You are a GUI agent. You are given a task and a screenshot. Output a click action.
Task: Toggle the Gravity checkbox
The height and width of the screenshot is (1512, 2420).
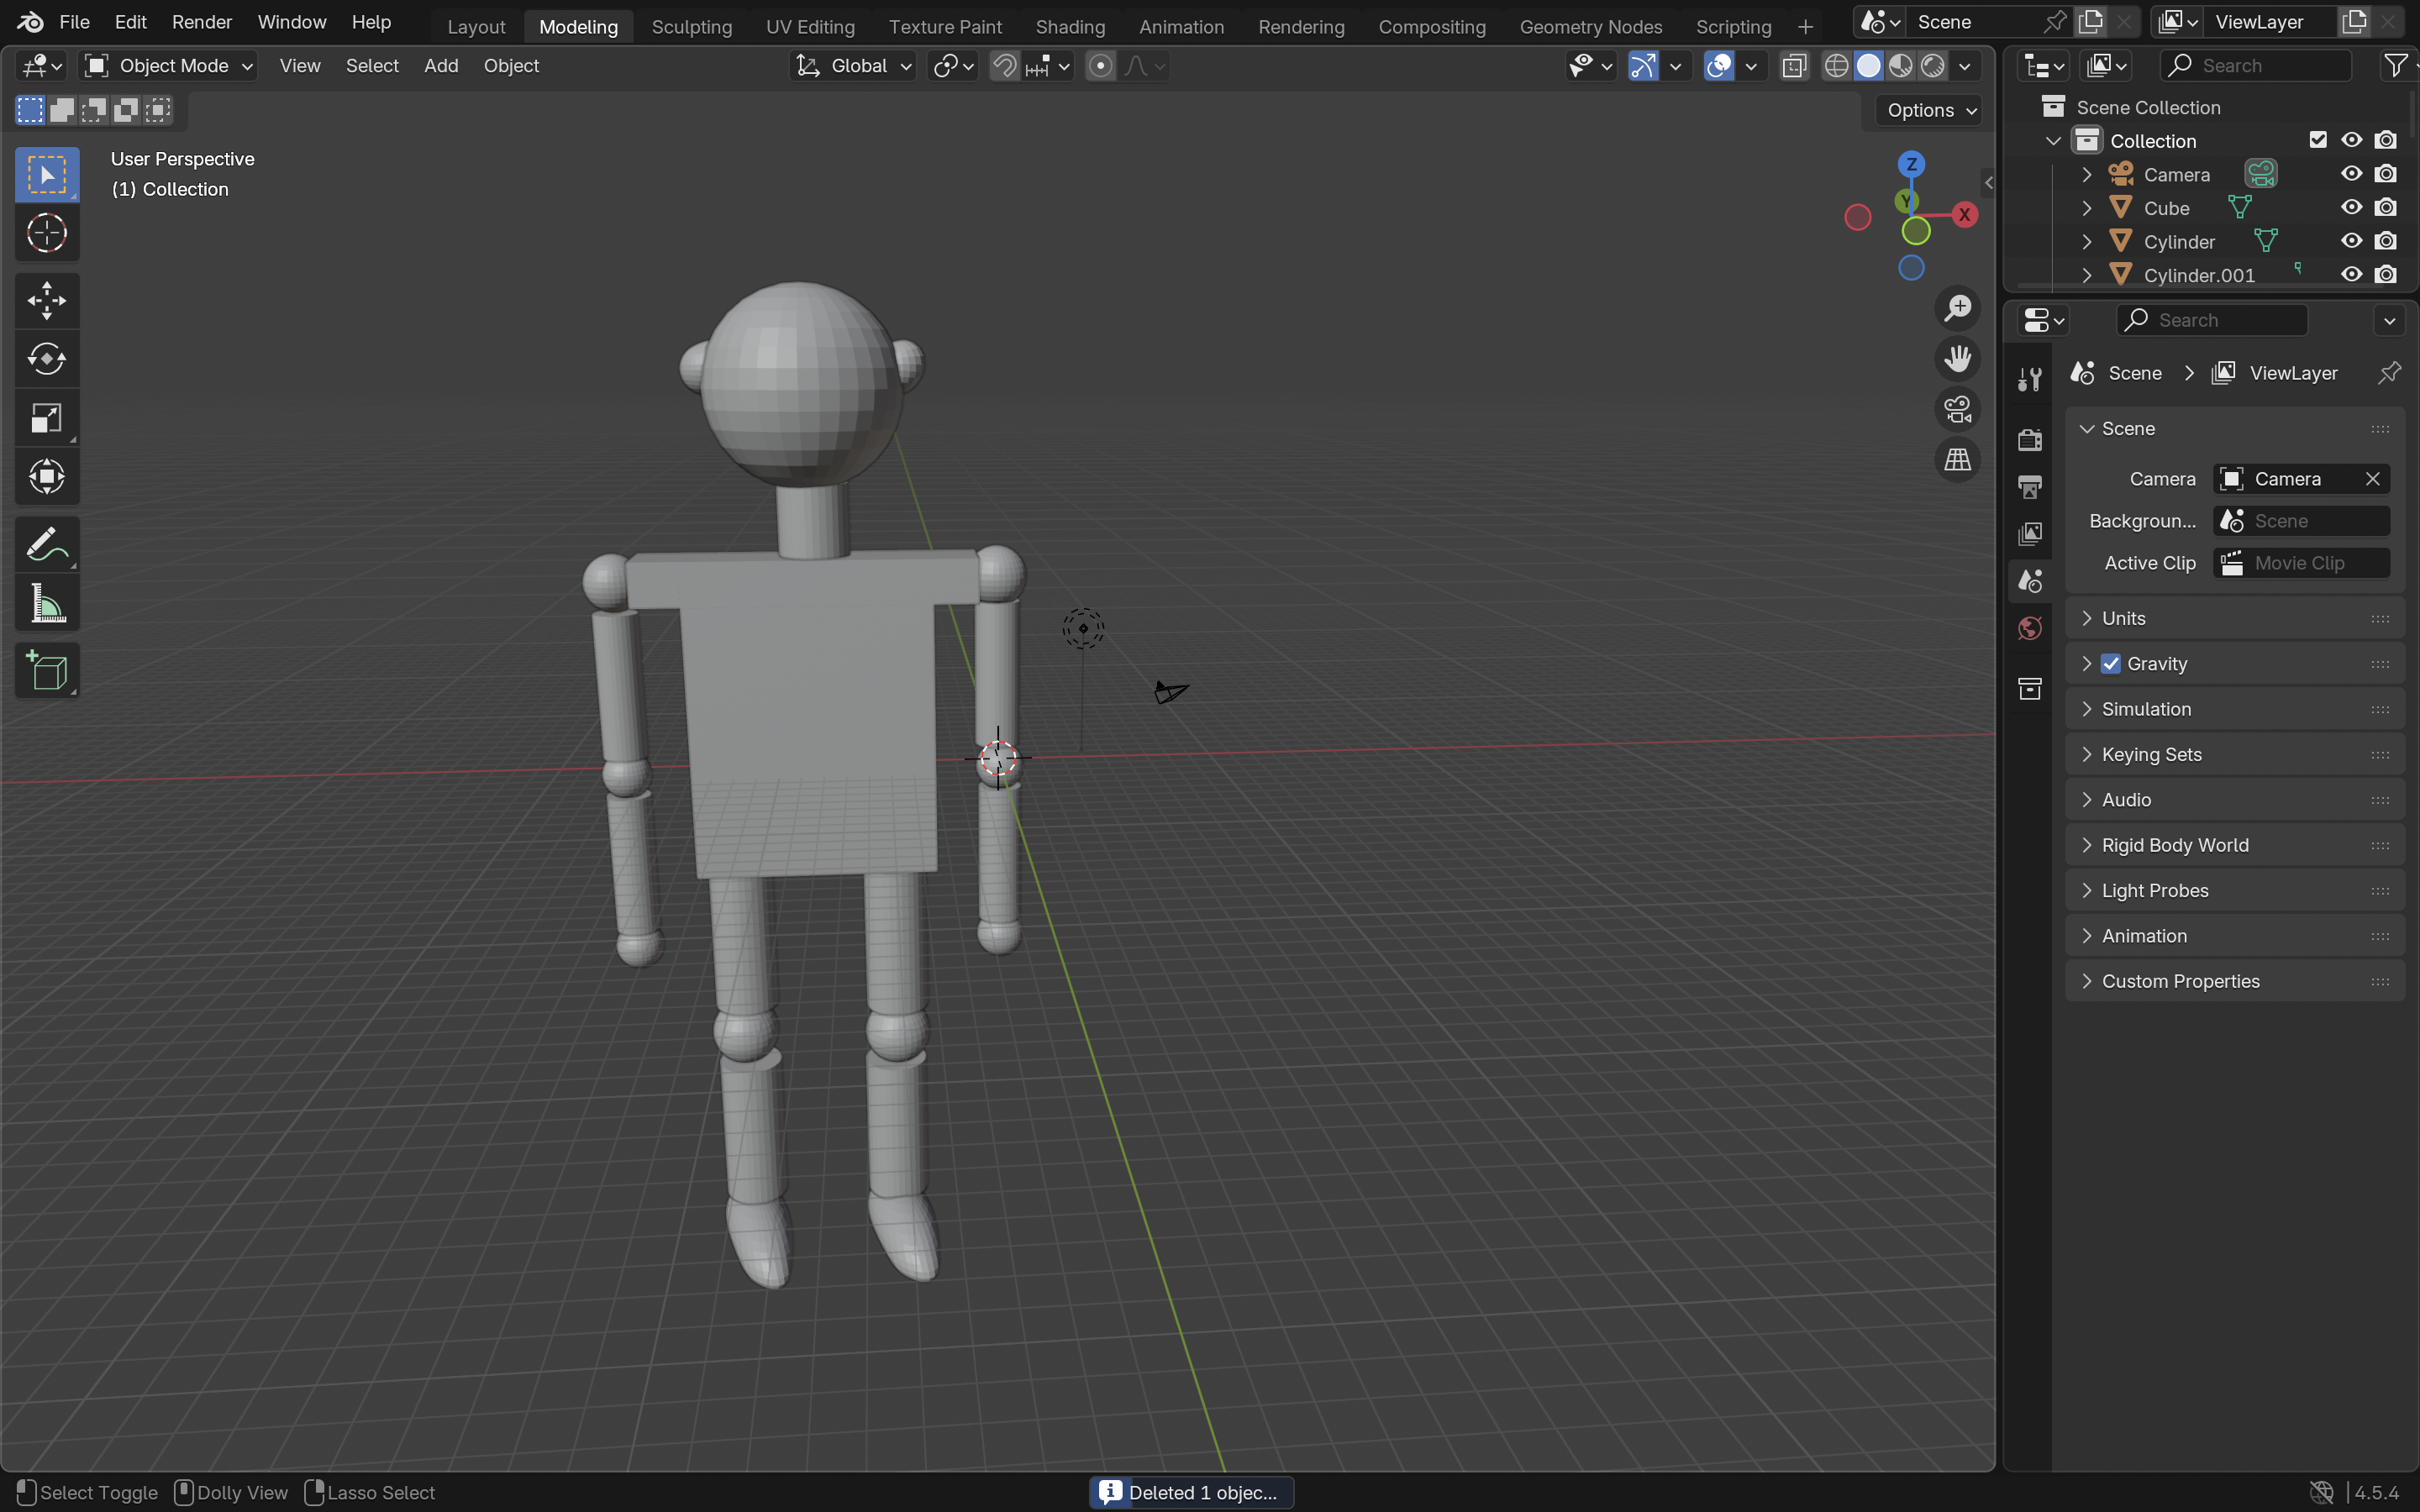click(x=2110, y=664)
